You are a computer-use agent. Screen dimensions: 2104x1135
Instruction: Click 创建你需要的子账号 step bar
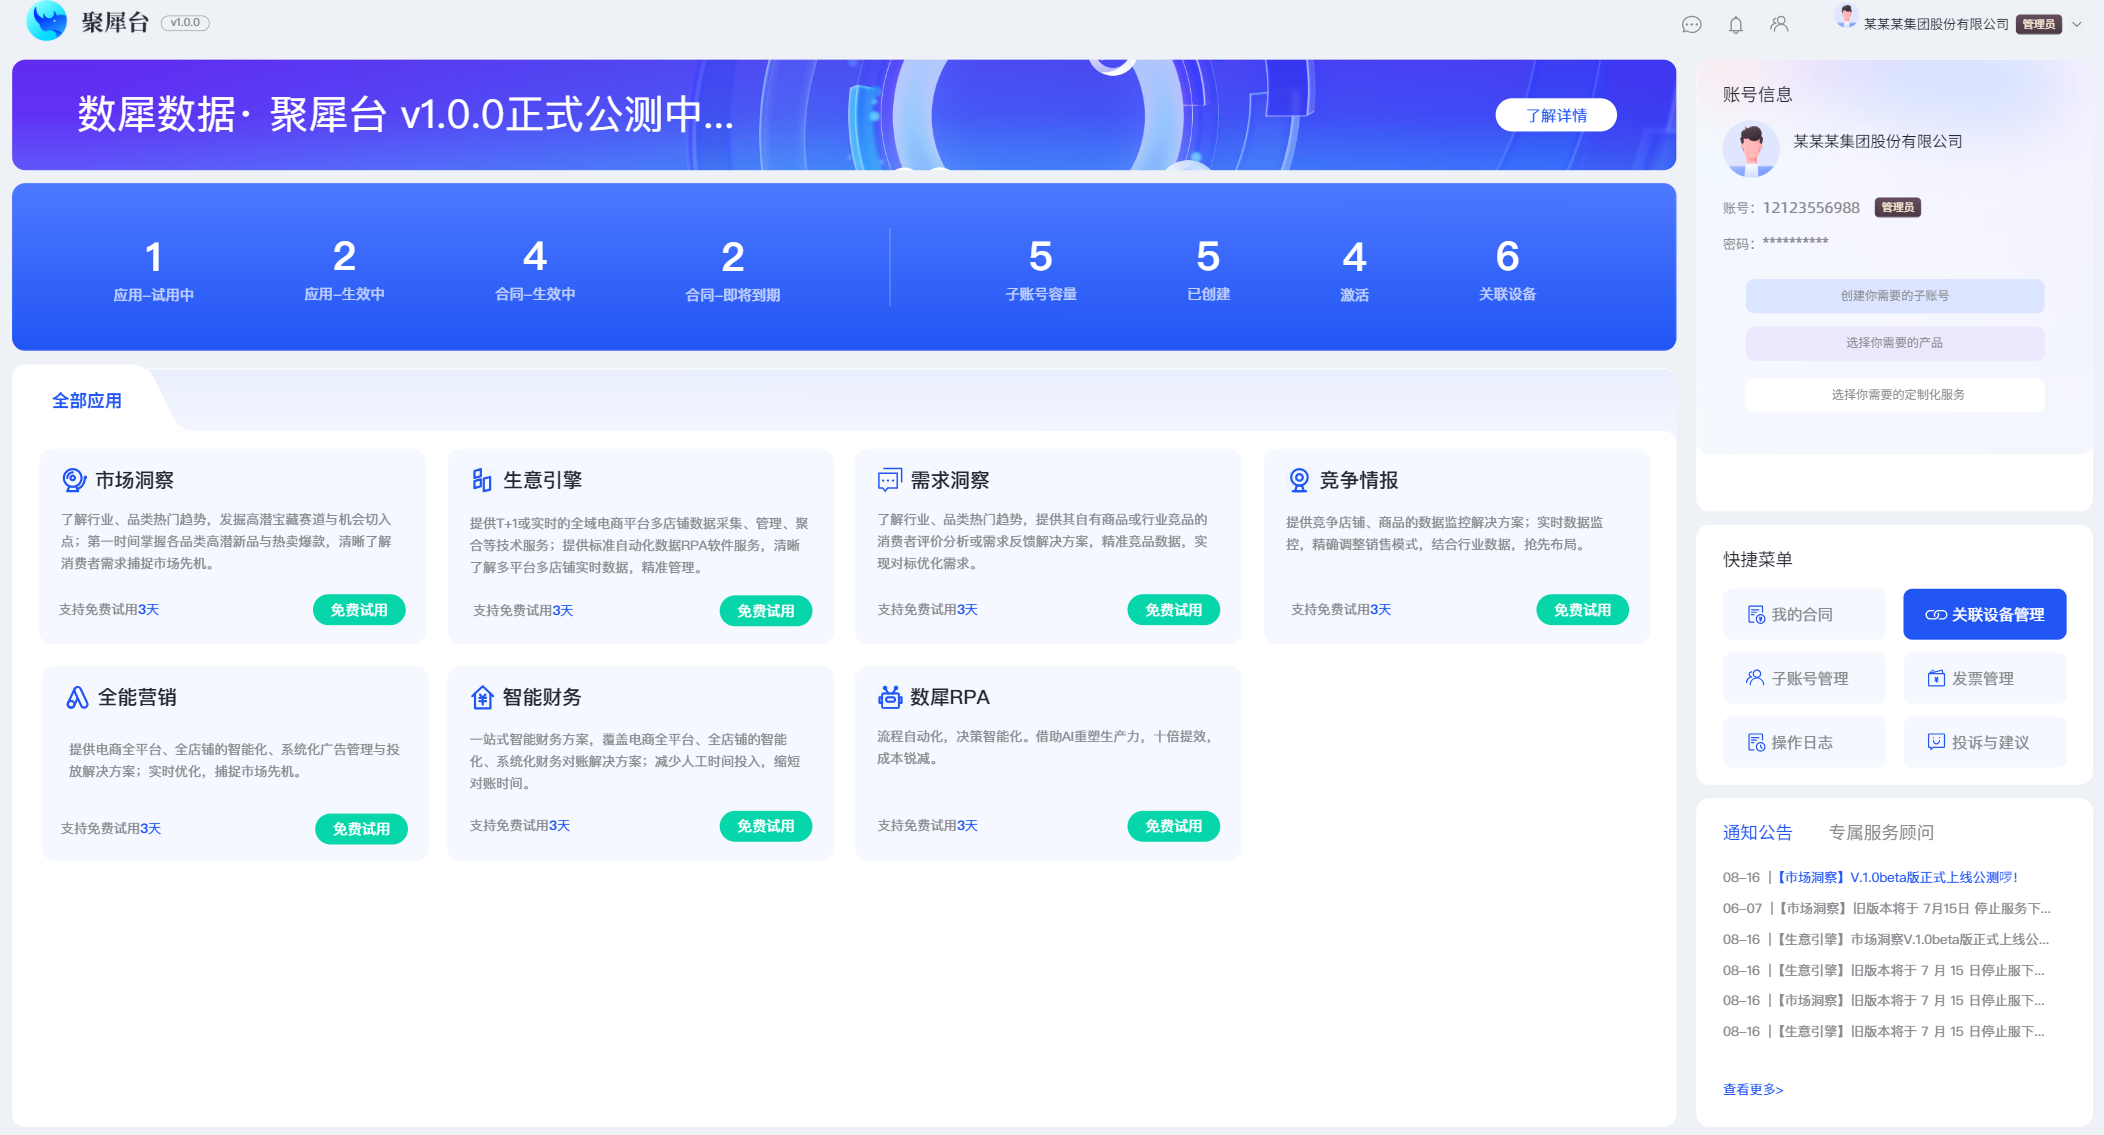1894,296
